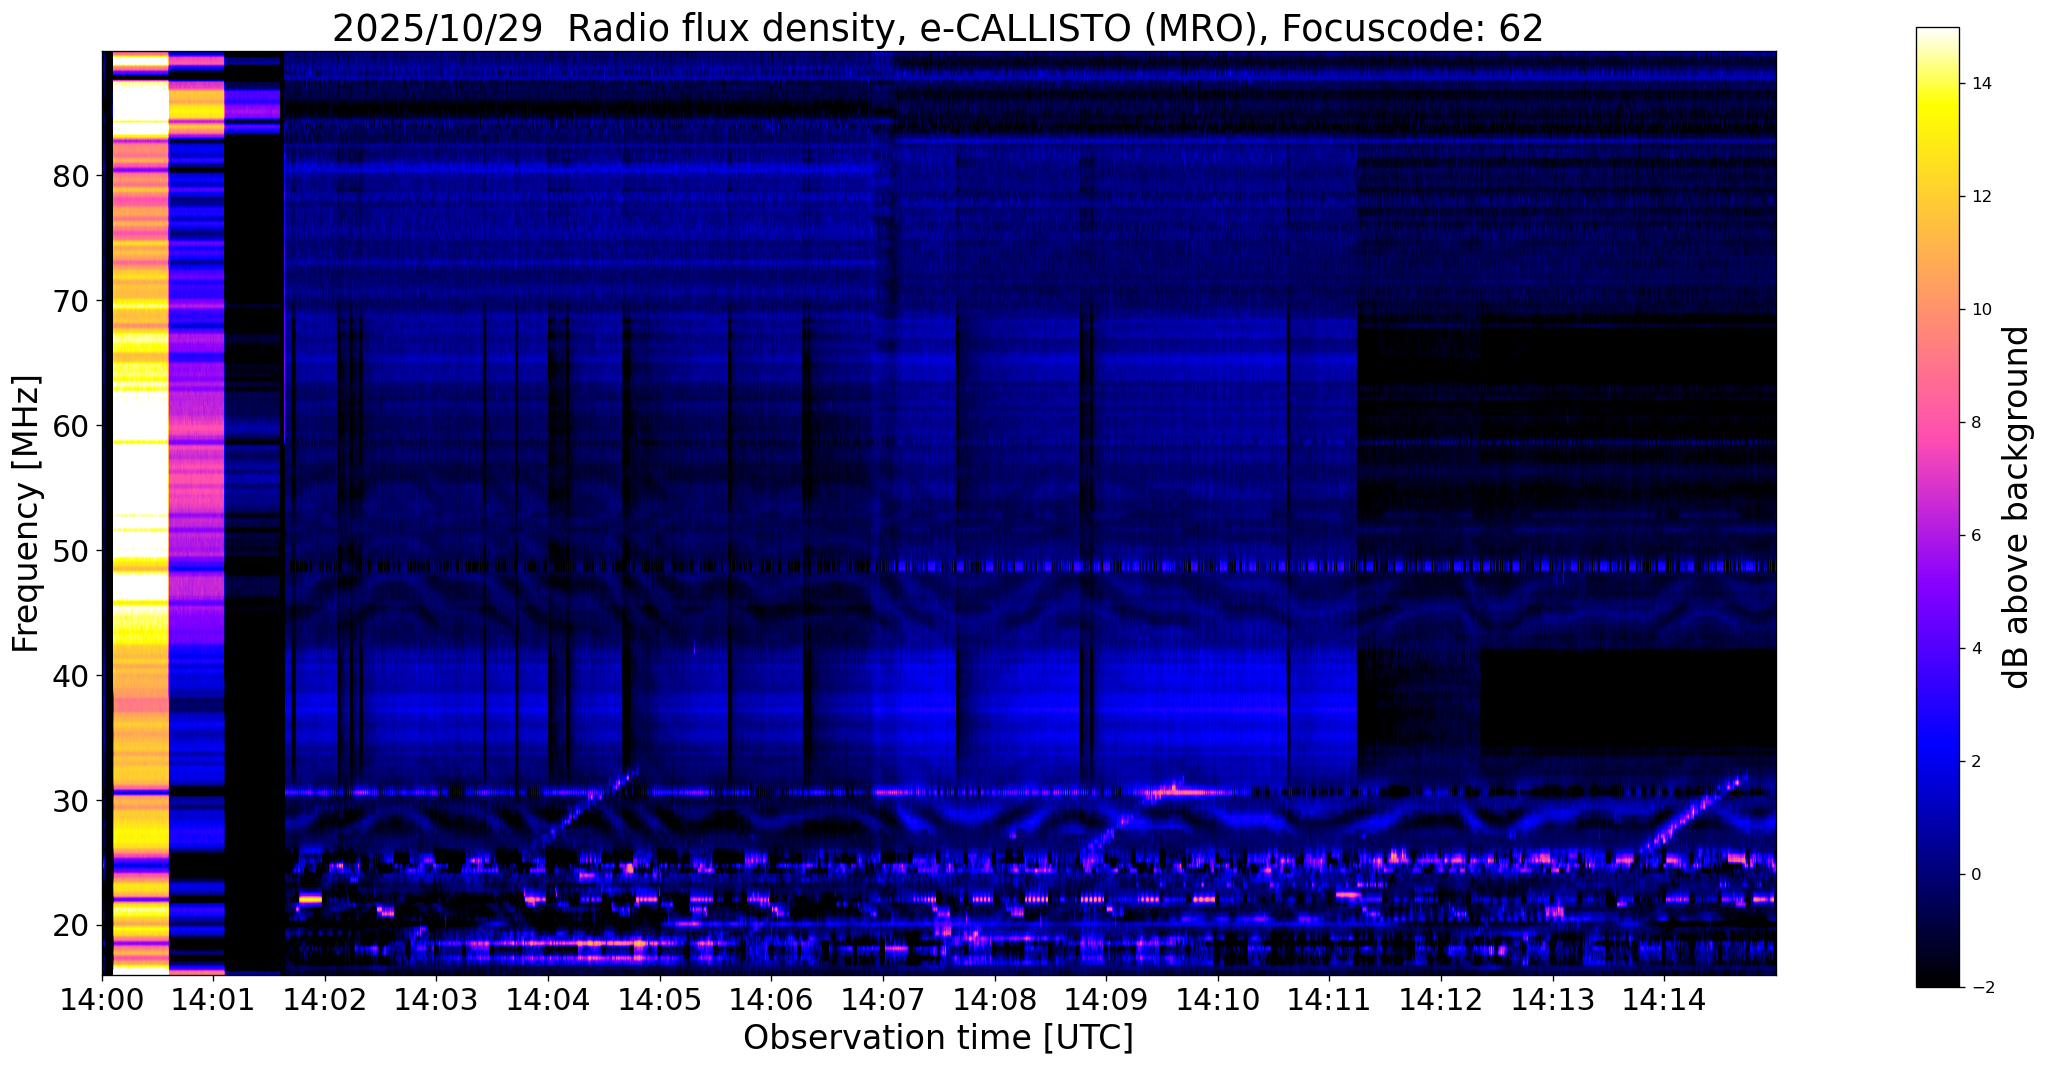Click the 14:13 time tick label
Screen dimensions: 2047x1067
click(x=1552, y=999)
